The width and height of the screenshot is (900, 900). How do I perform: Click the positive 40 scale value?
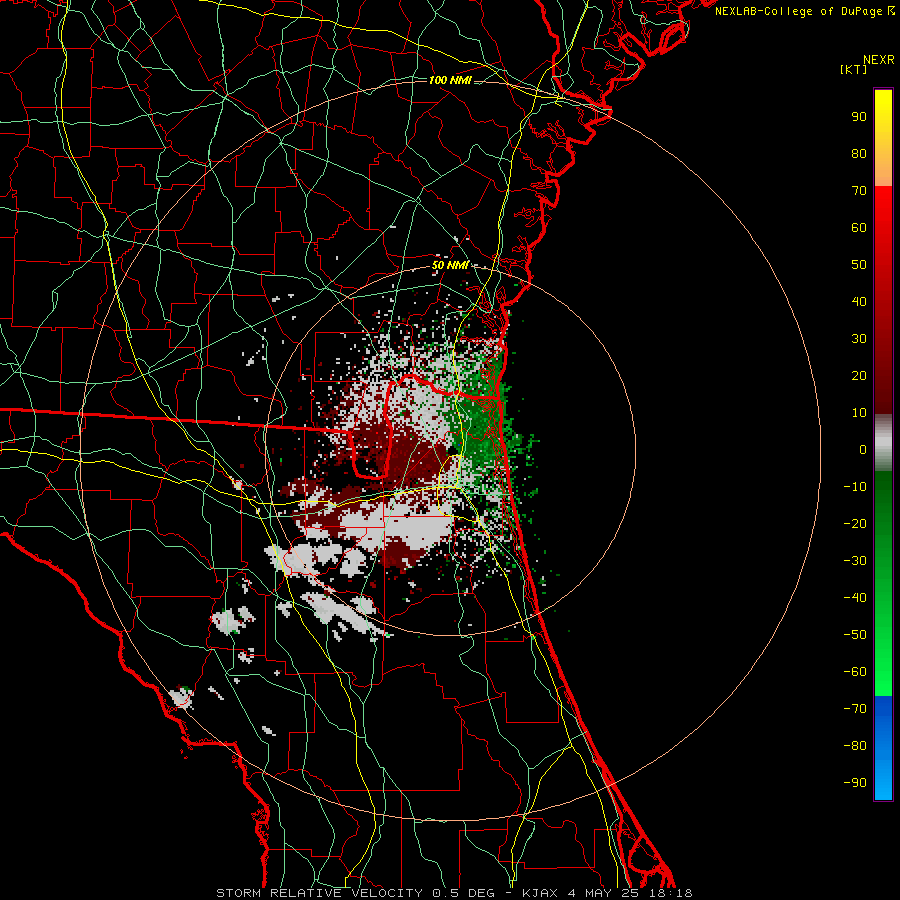click(859, 302)
